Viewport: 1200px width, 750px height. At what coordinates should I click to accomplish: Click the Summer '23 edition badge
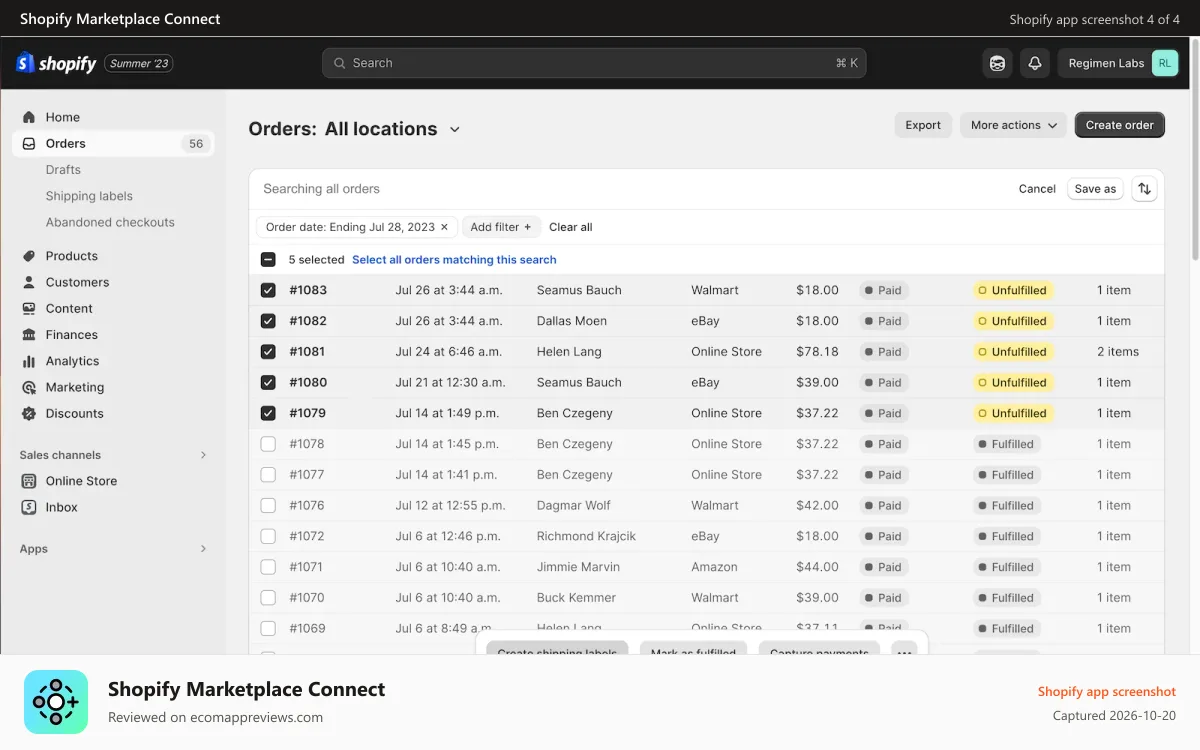coord(139,63)
